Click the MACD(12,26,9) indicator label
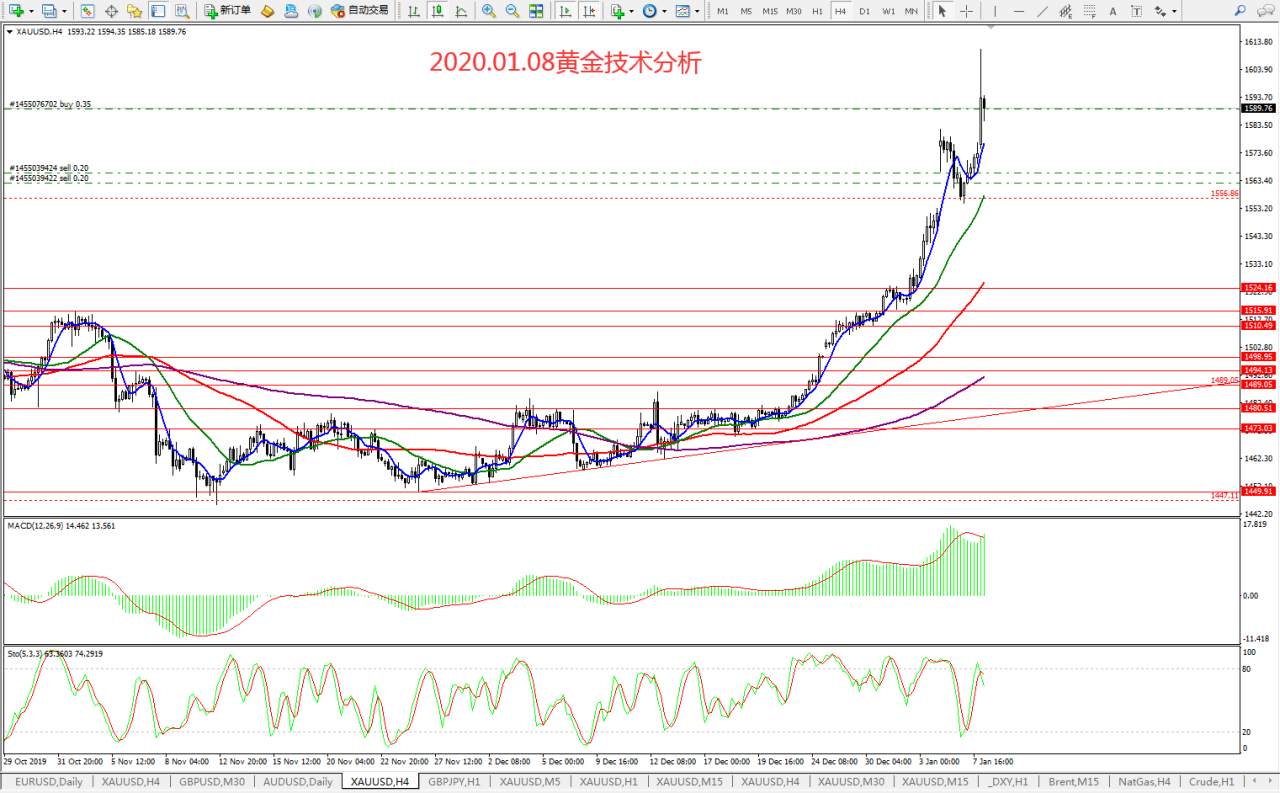Image resolution: width=1280 pixels, height=793 pixels. tap(61, 525)
